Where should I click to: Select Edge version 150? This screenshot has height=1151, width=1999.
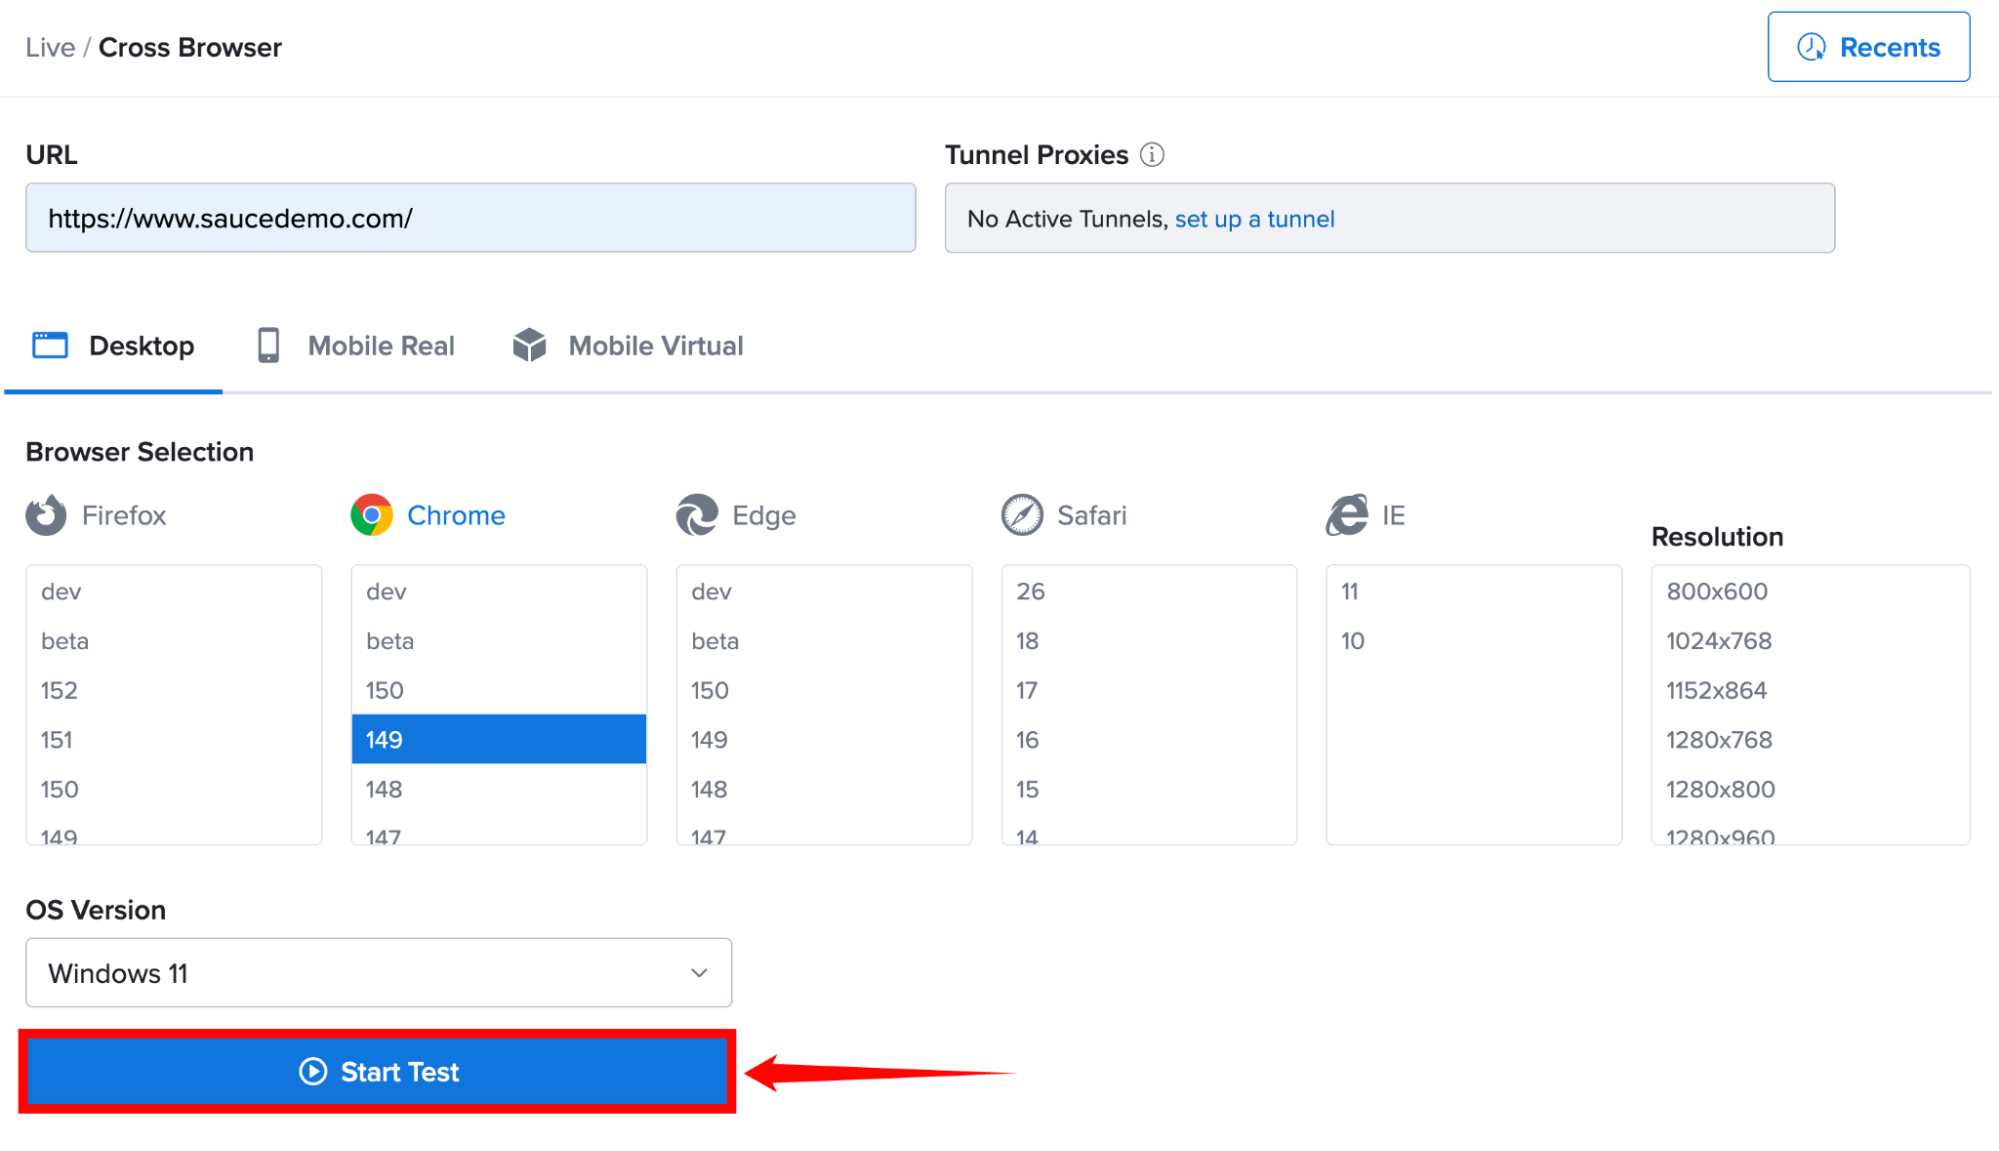click(x=824, y=690)
